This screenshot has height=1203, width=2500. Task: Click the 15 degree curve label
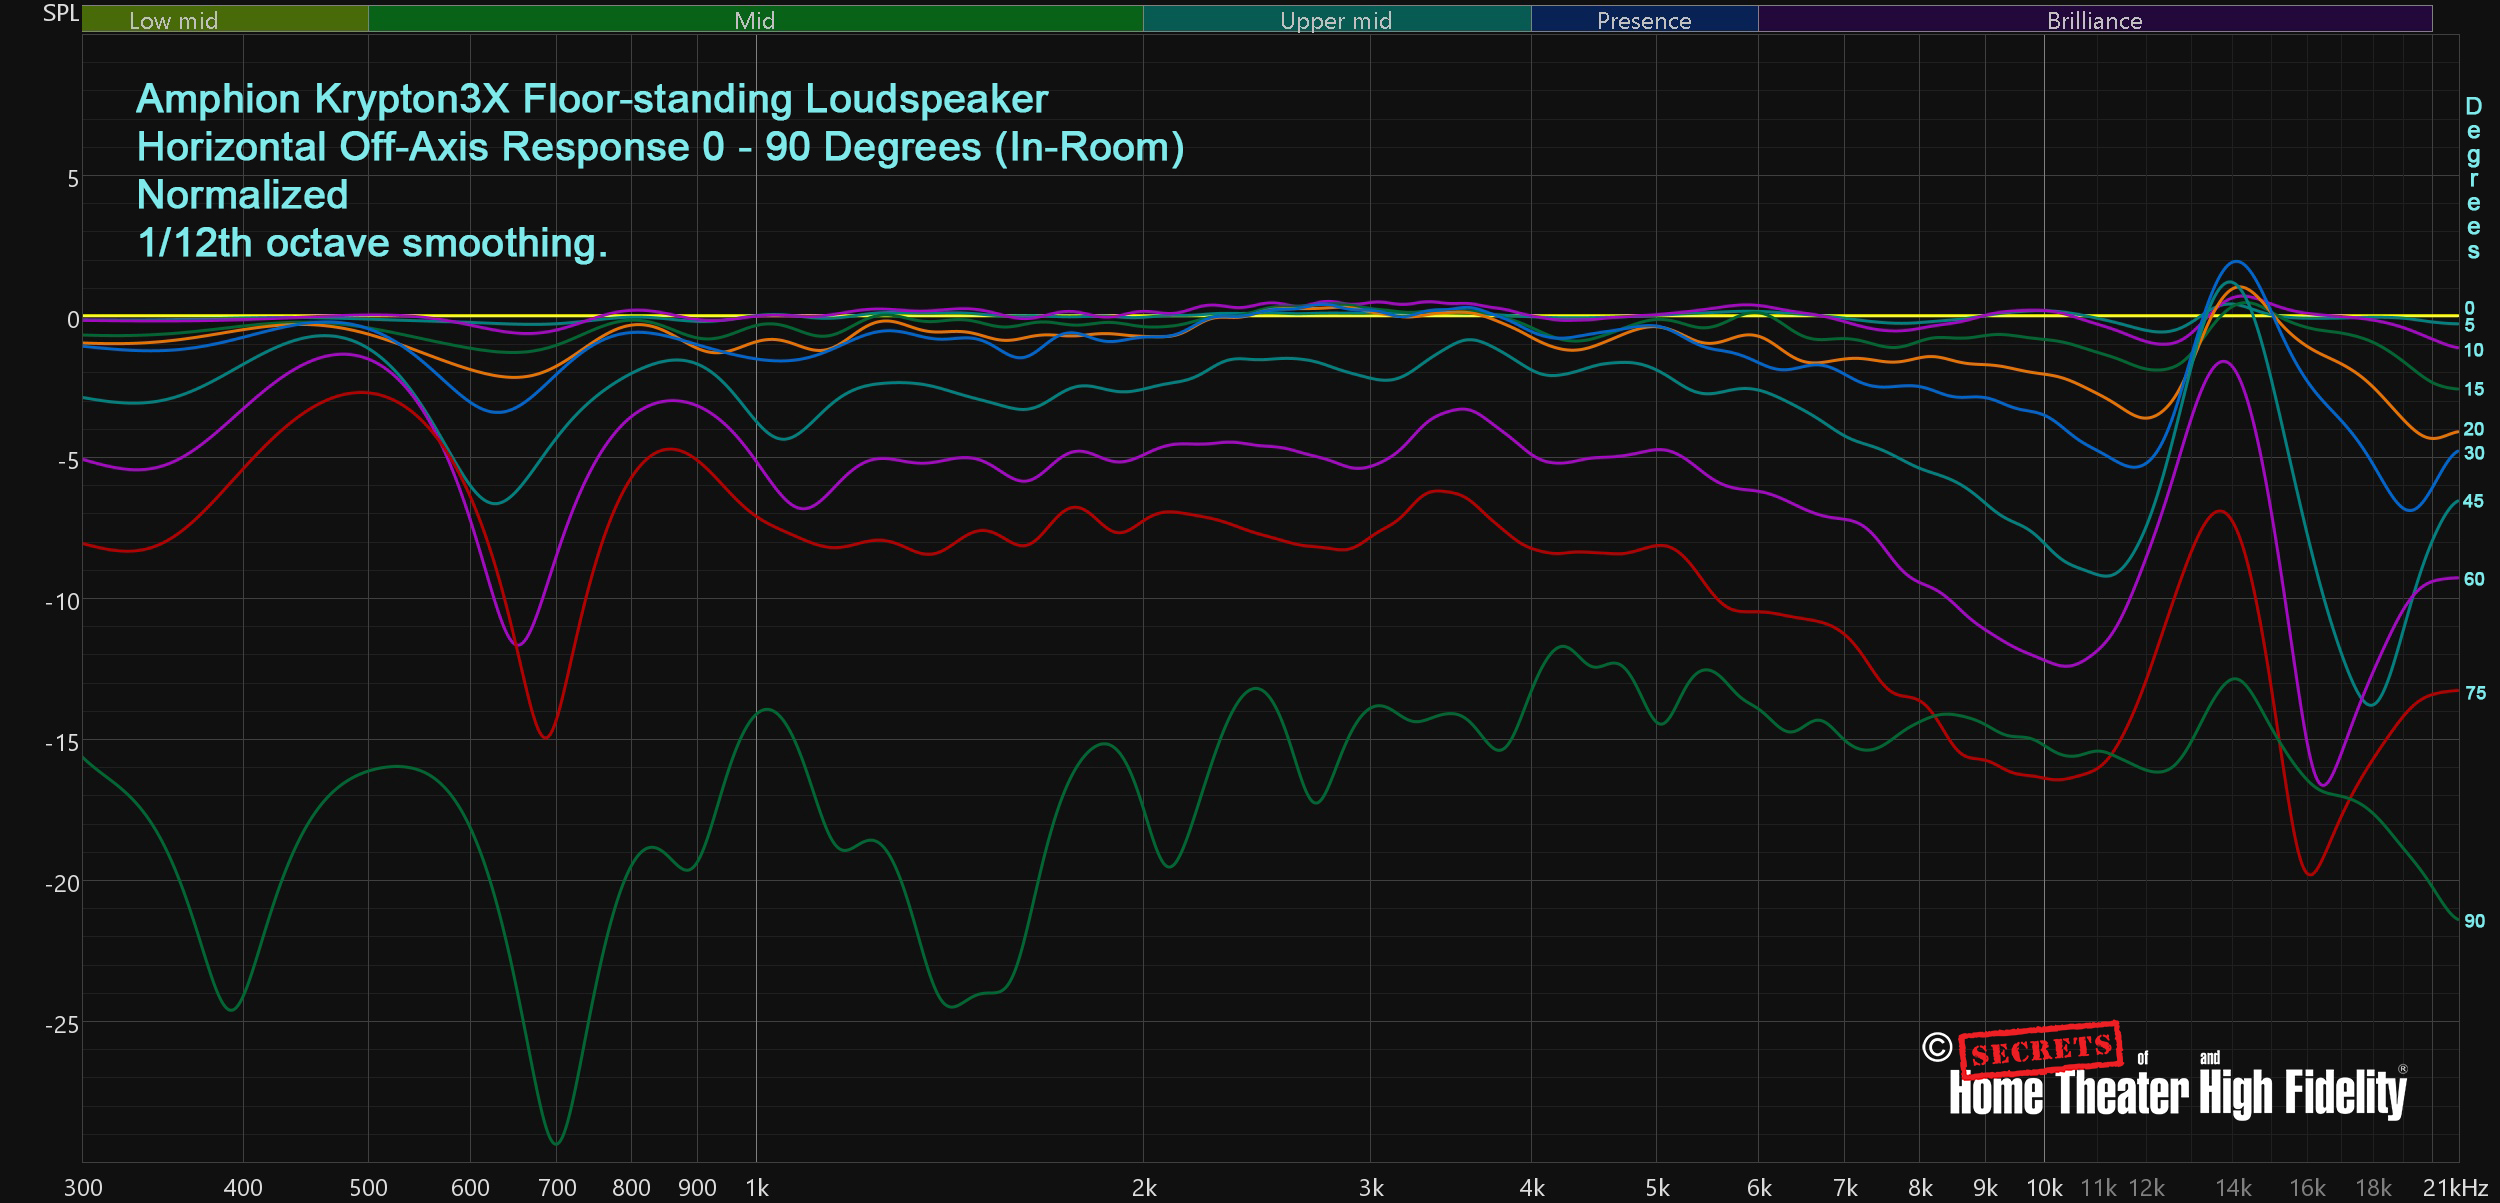(x=2473, y=389)
